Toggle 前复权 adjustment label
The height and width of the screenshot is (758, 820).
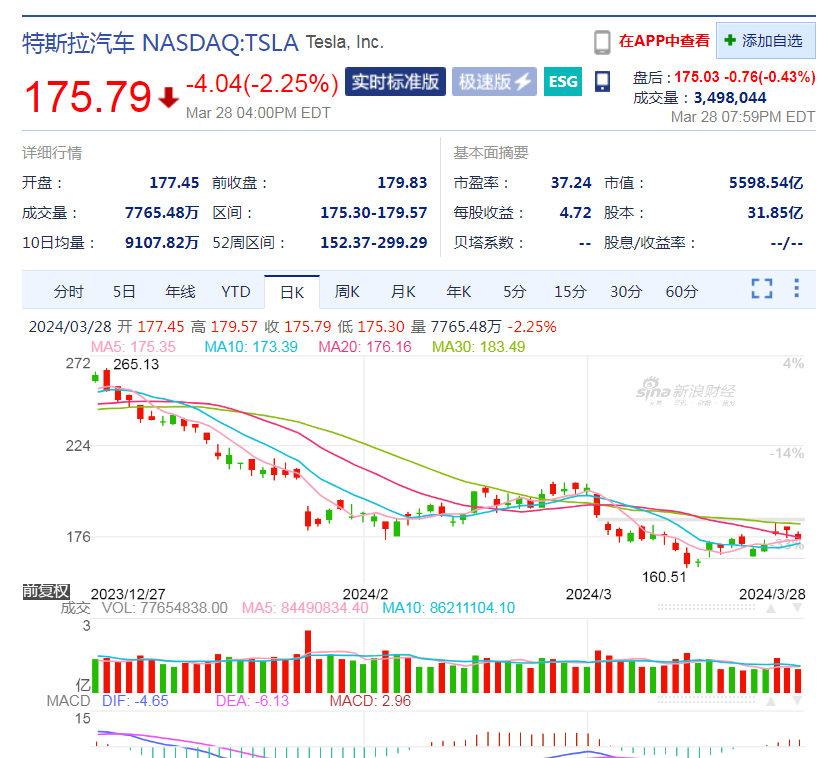(x=46, y=591)
